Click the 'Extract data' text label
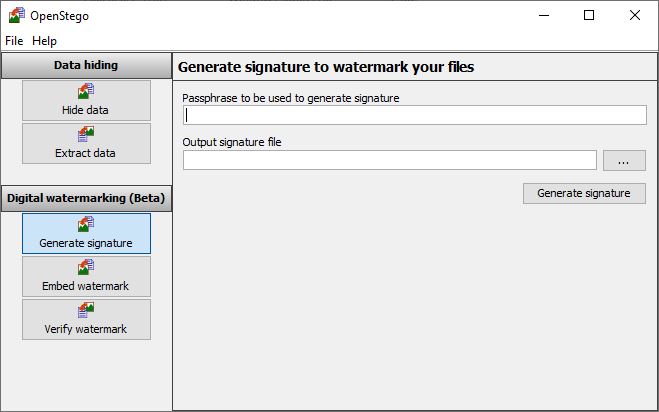The image size is (659, 412). coord(85,153)
